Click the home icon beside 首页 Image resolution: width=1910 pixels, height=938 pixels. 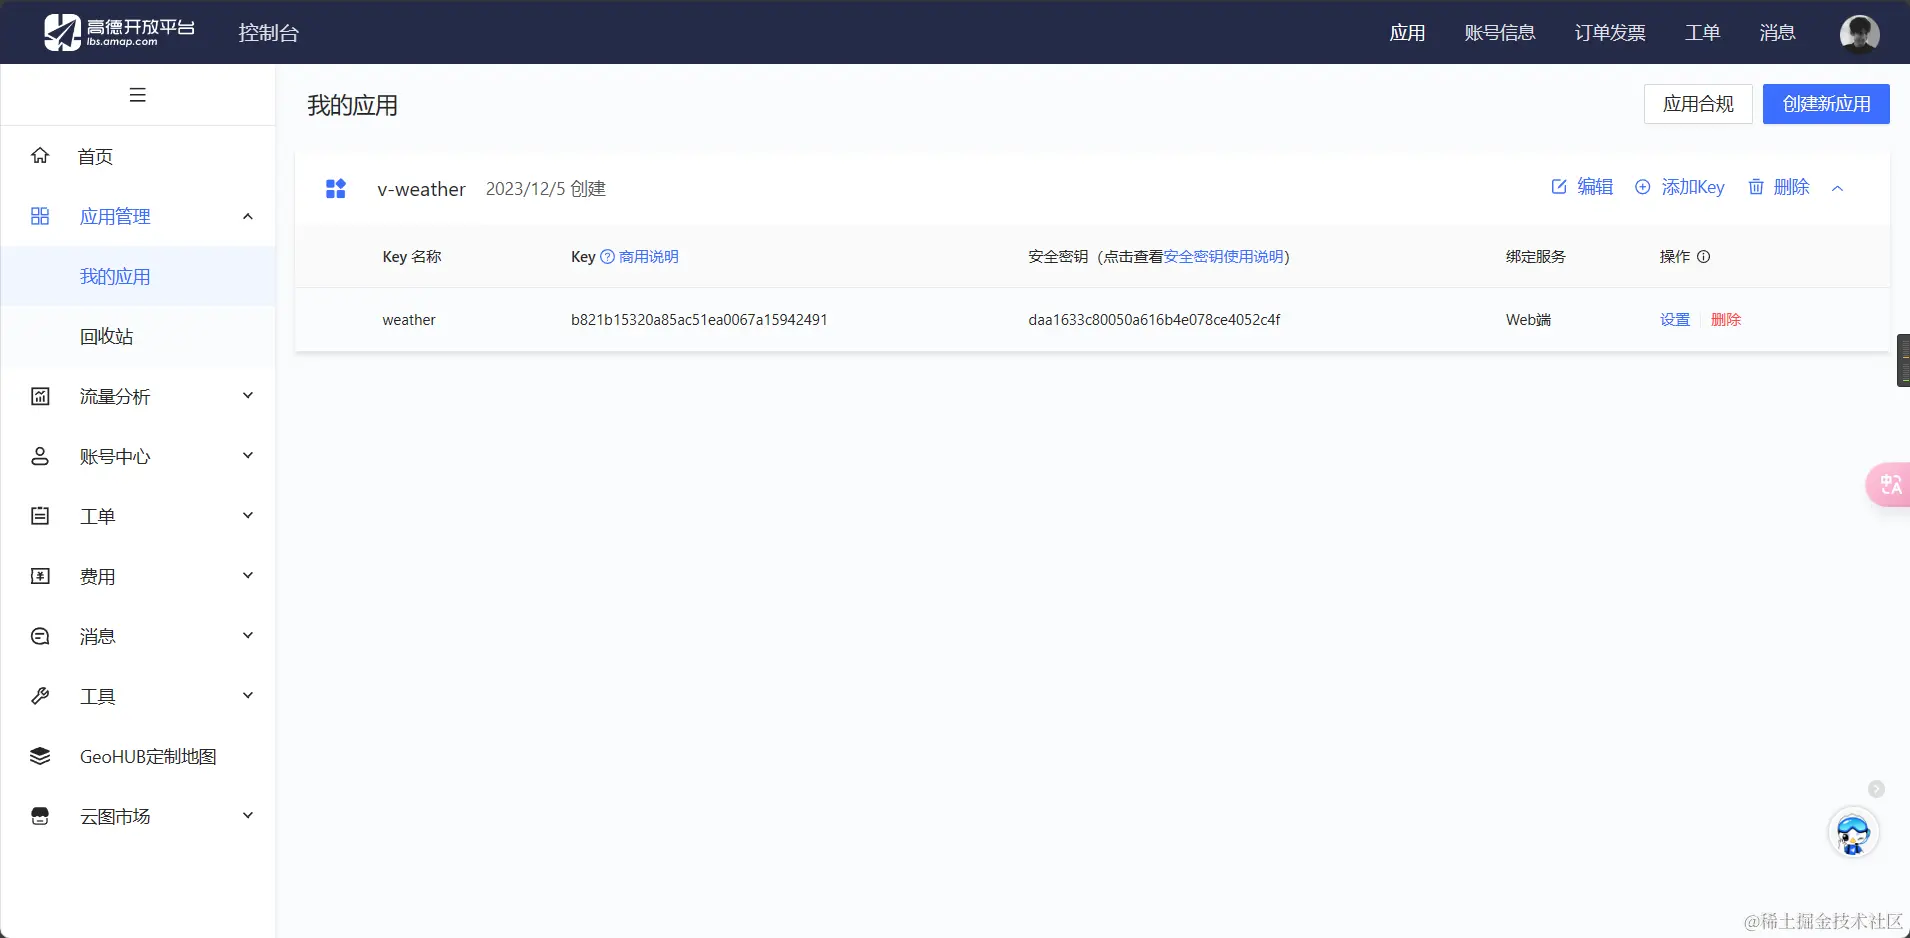[x=40, y=156]
